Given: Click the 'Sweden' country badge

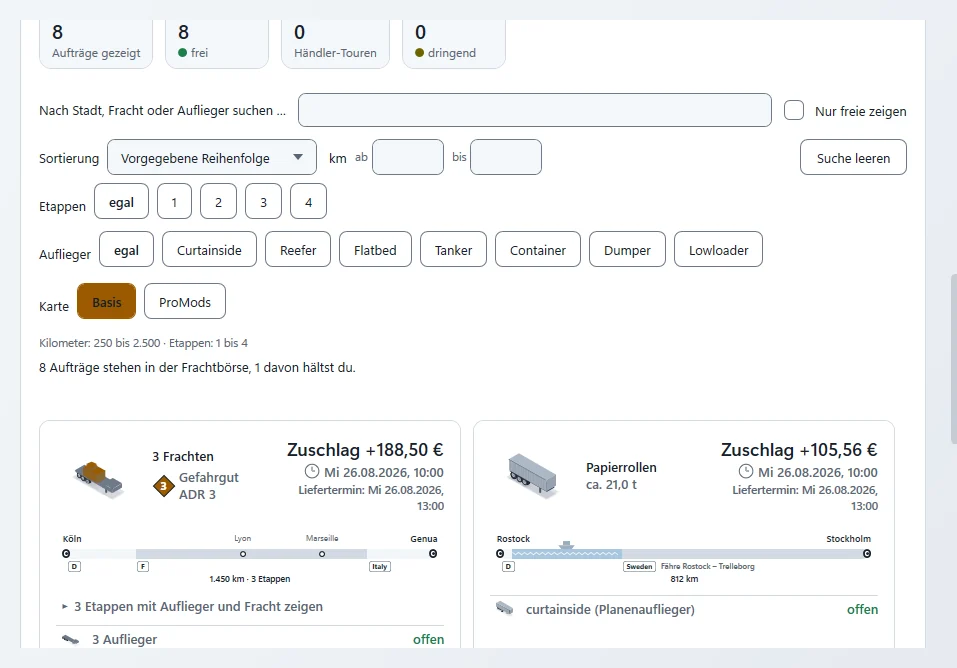Looking at the screenshot, I should tap(639, 567).
